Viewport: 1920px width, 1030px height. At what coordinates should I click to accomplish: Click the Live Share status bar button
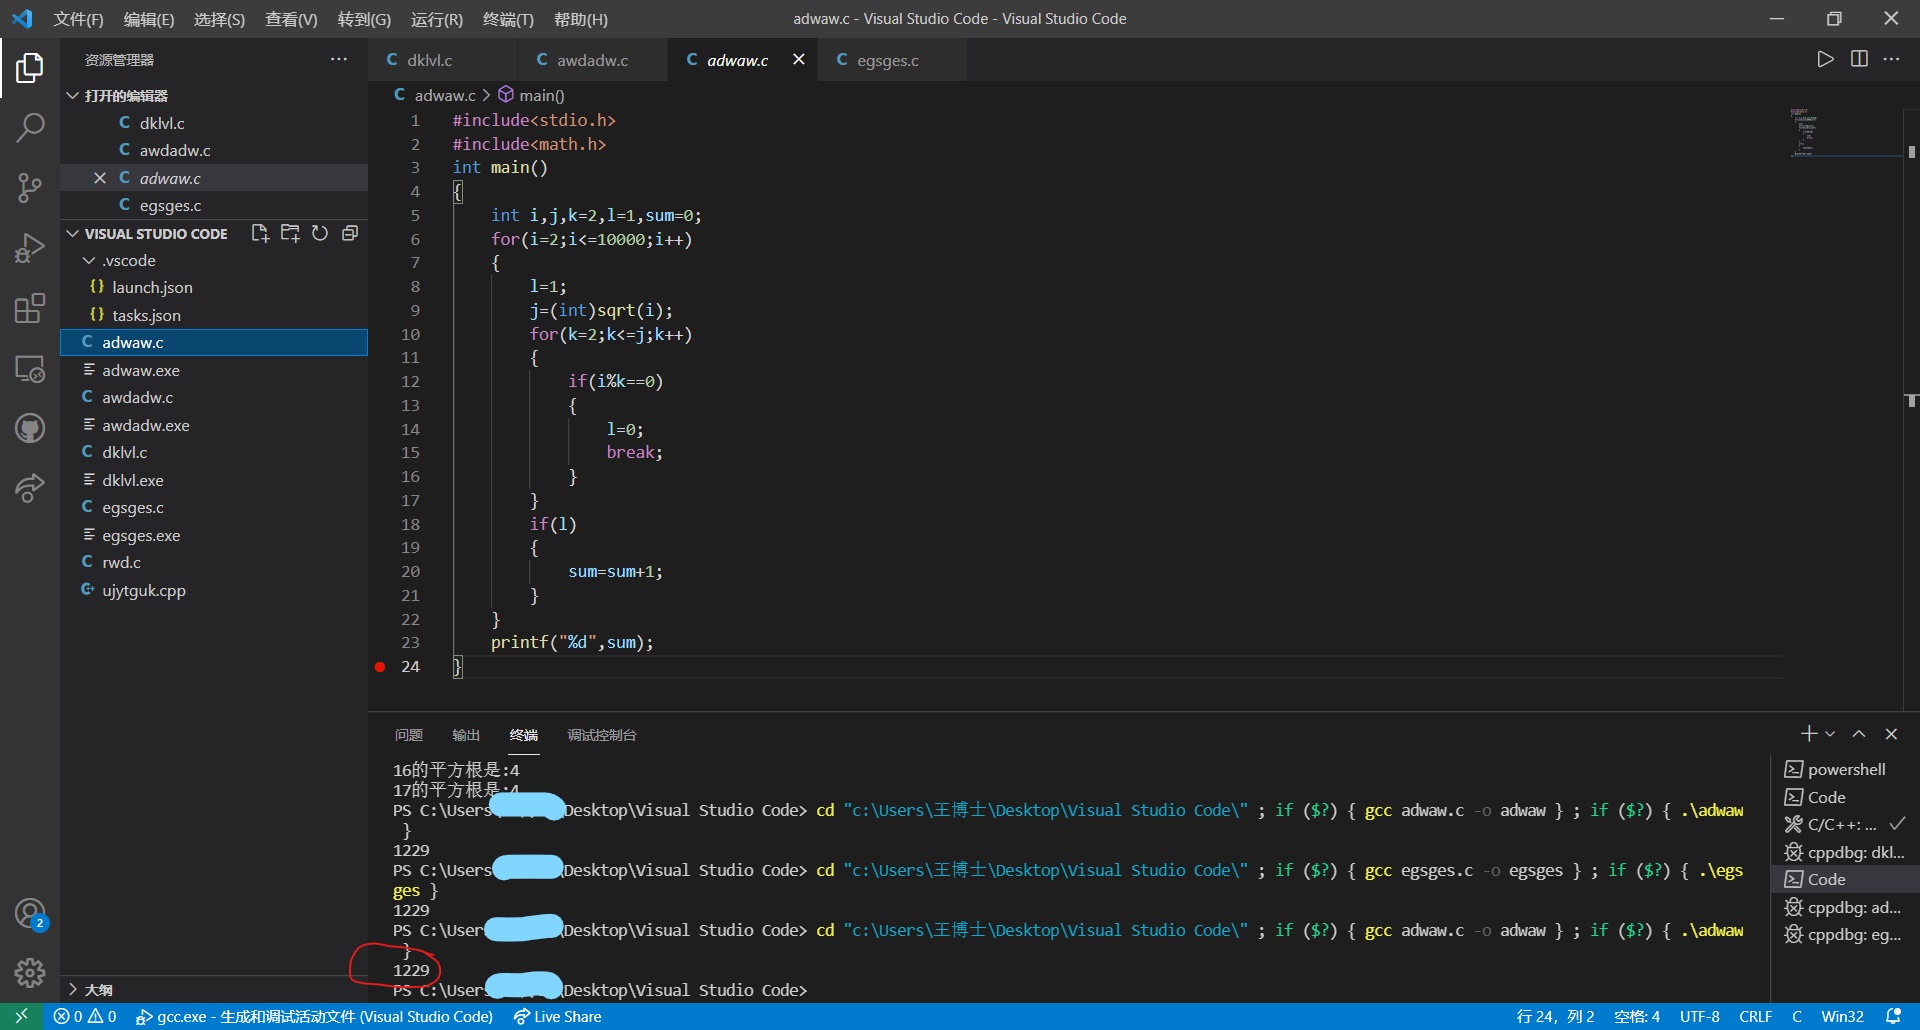pos(557,1016)
